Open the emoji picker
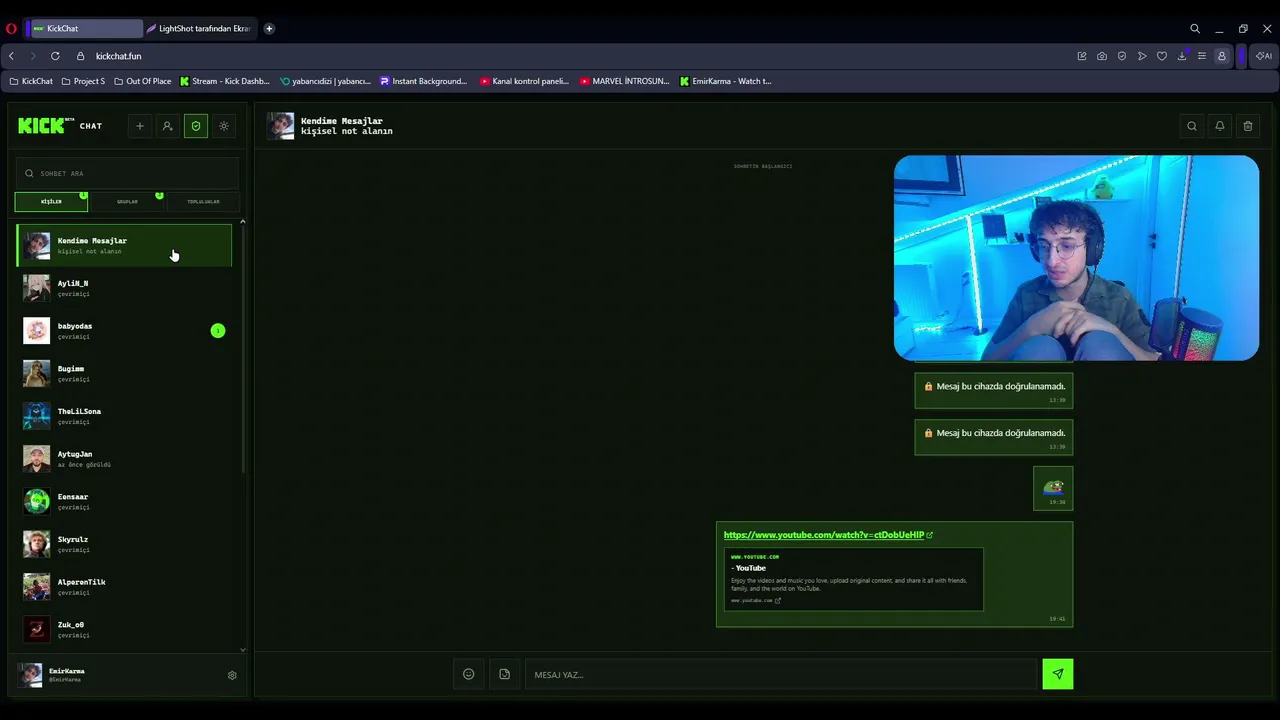The height and width of the screenshot is (720, 1280). click(x=468, y=674)
